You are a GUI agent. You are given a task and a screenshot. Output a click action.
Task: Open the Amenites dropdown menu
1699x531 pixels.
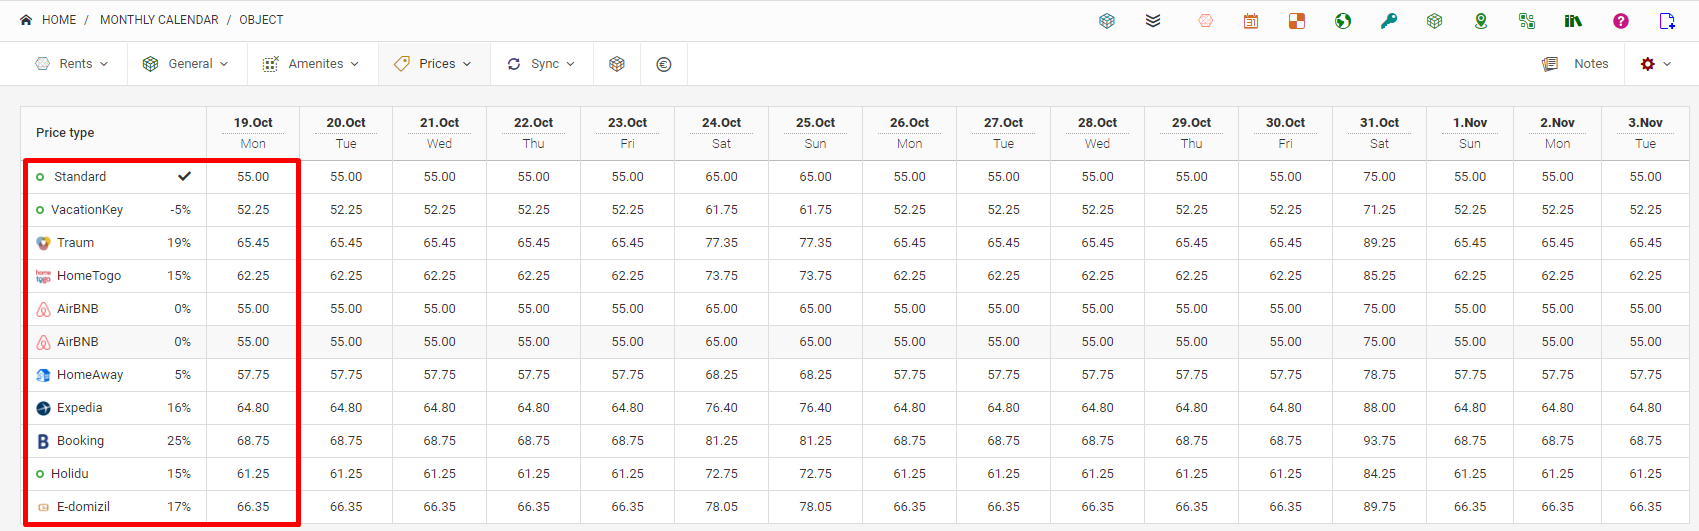pos(311,64)
